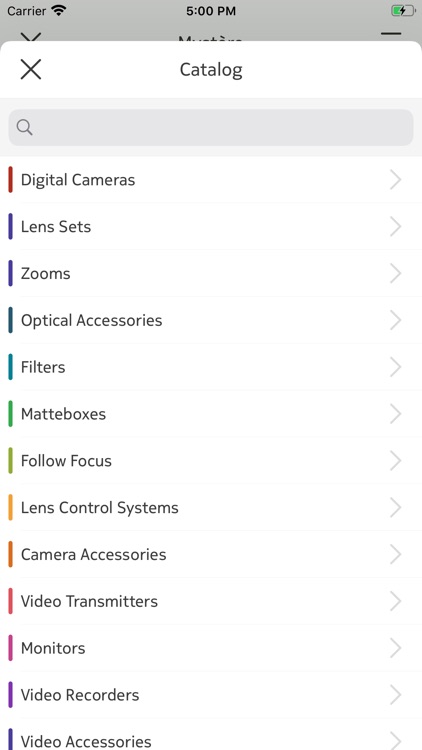Close the Catalog sheet with the X icon
The height and width of the screenshot is (750, 422).
coord(31,69)
